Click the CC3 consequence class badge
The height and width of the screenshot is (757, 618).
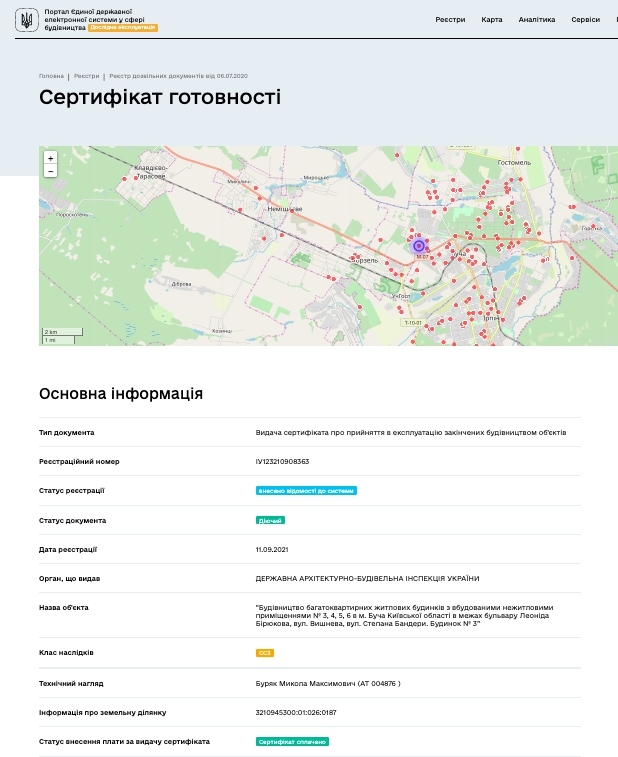tap(265, 653)
